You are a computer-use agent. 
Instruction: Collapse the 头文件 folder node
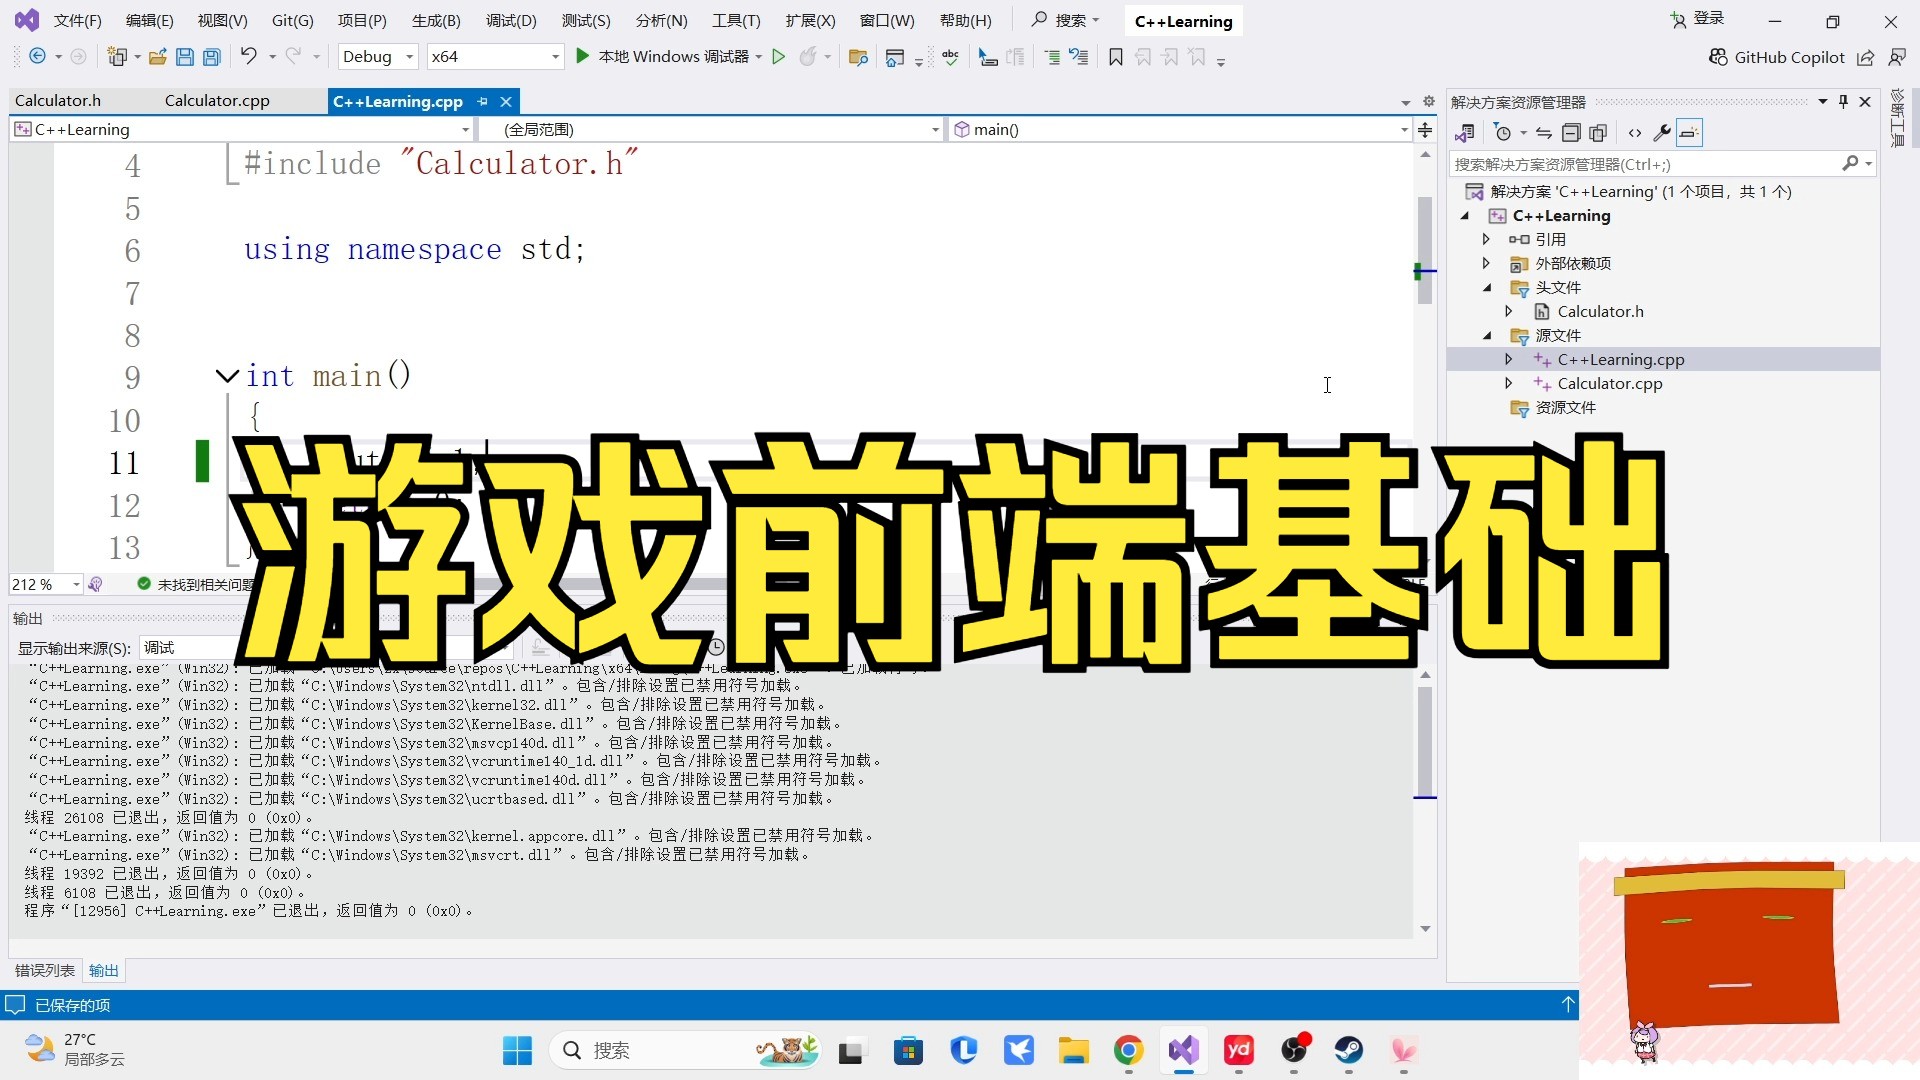tap(1486, 288)
